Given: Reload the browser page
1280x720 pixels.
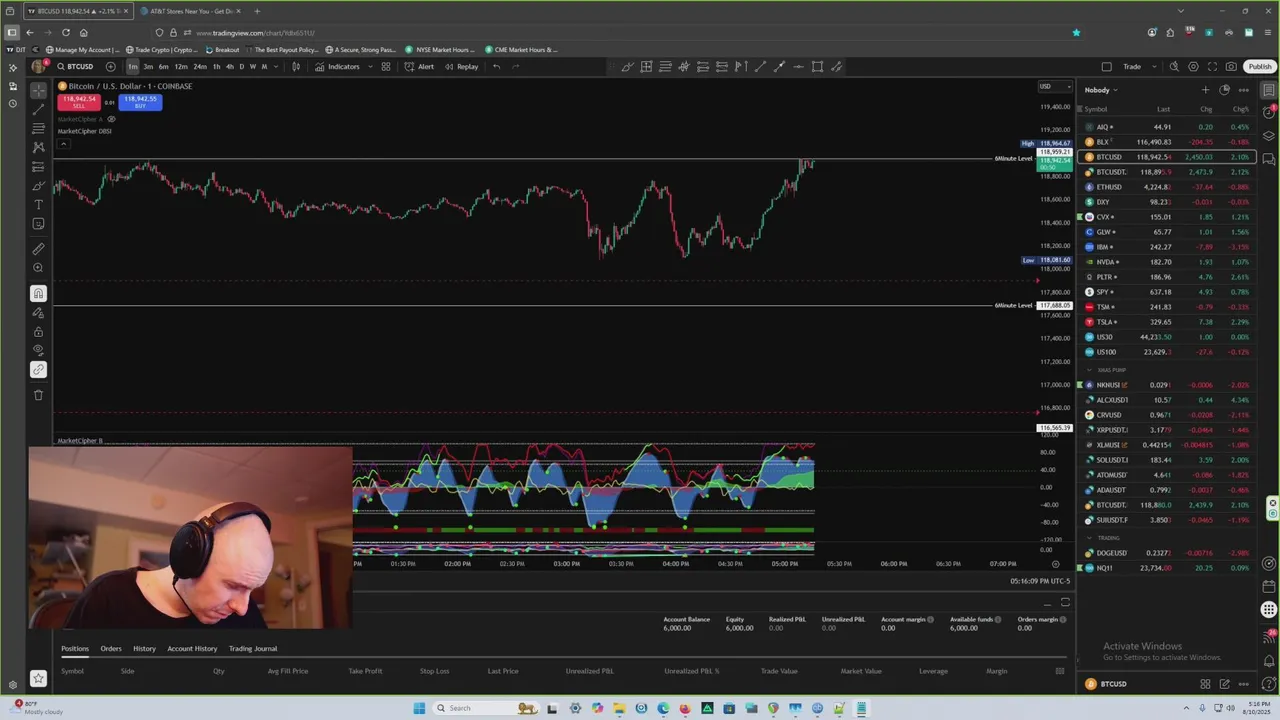Looking at the screenshot, I should (66, 32).
